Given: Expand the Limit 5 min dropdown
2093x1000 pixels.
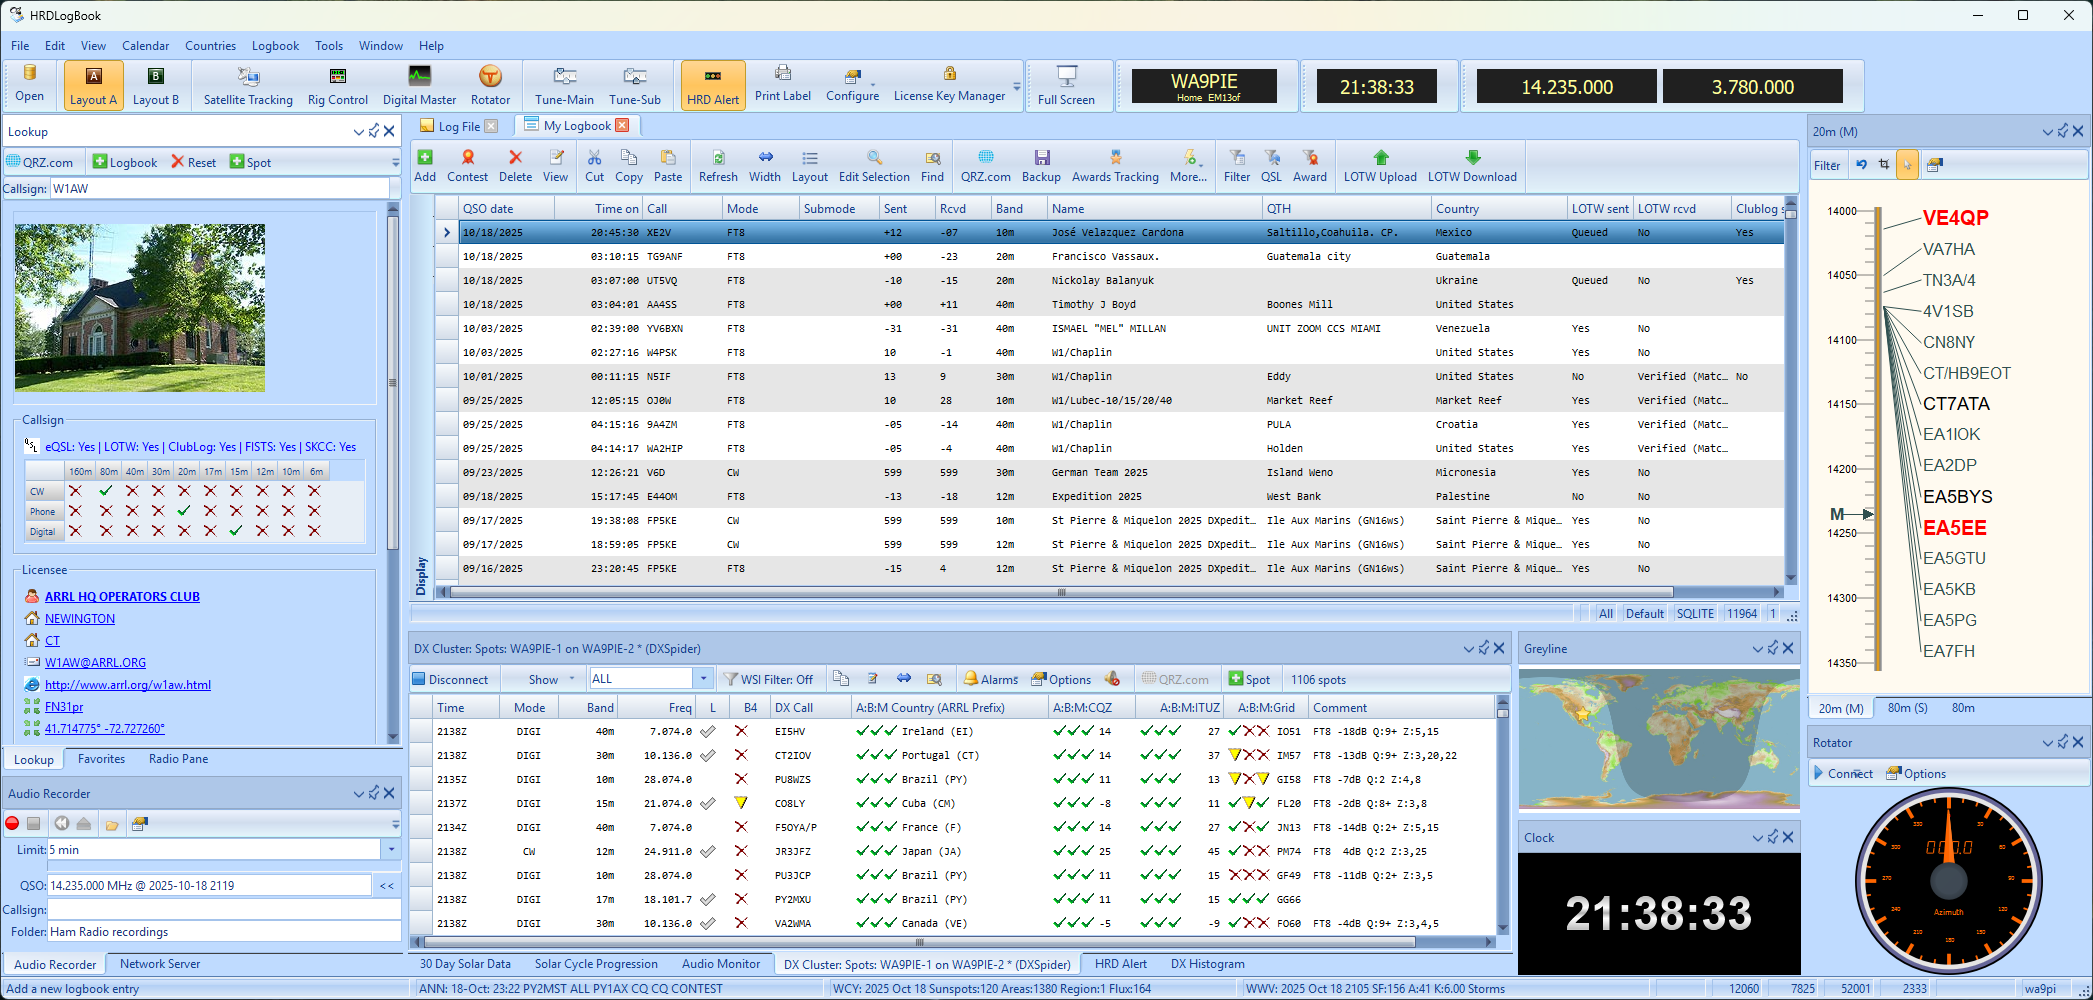Looking at the screenshot, I should pos(391,850).
